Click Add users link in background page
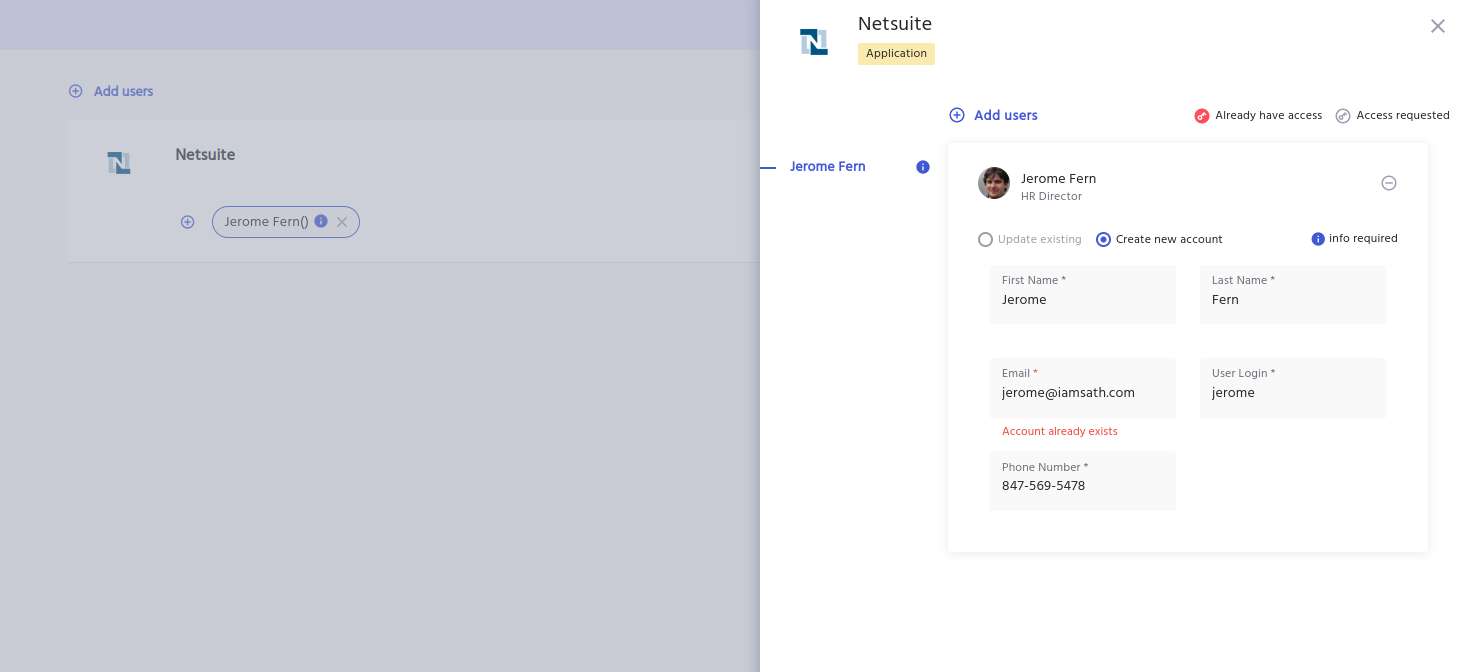 (x=123, y=91)
